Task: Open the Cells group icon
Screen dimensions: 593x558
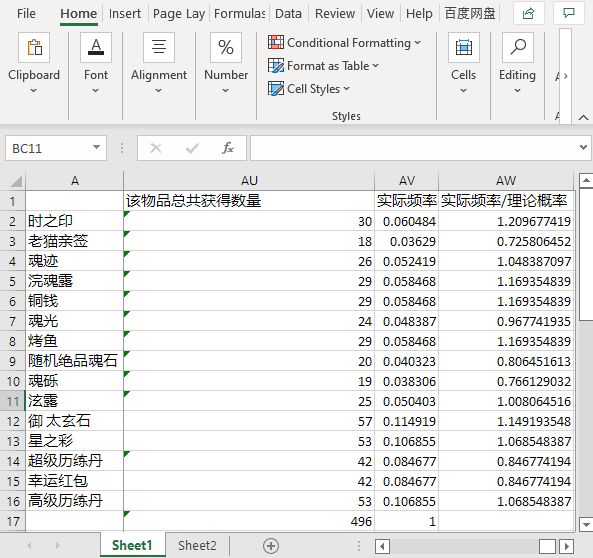Action: (464, 48)
